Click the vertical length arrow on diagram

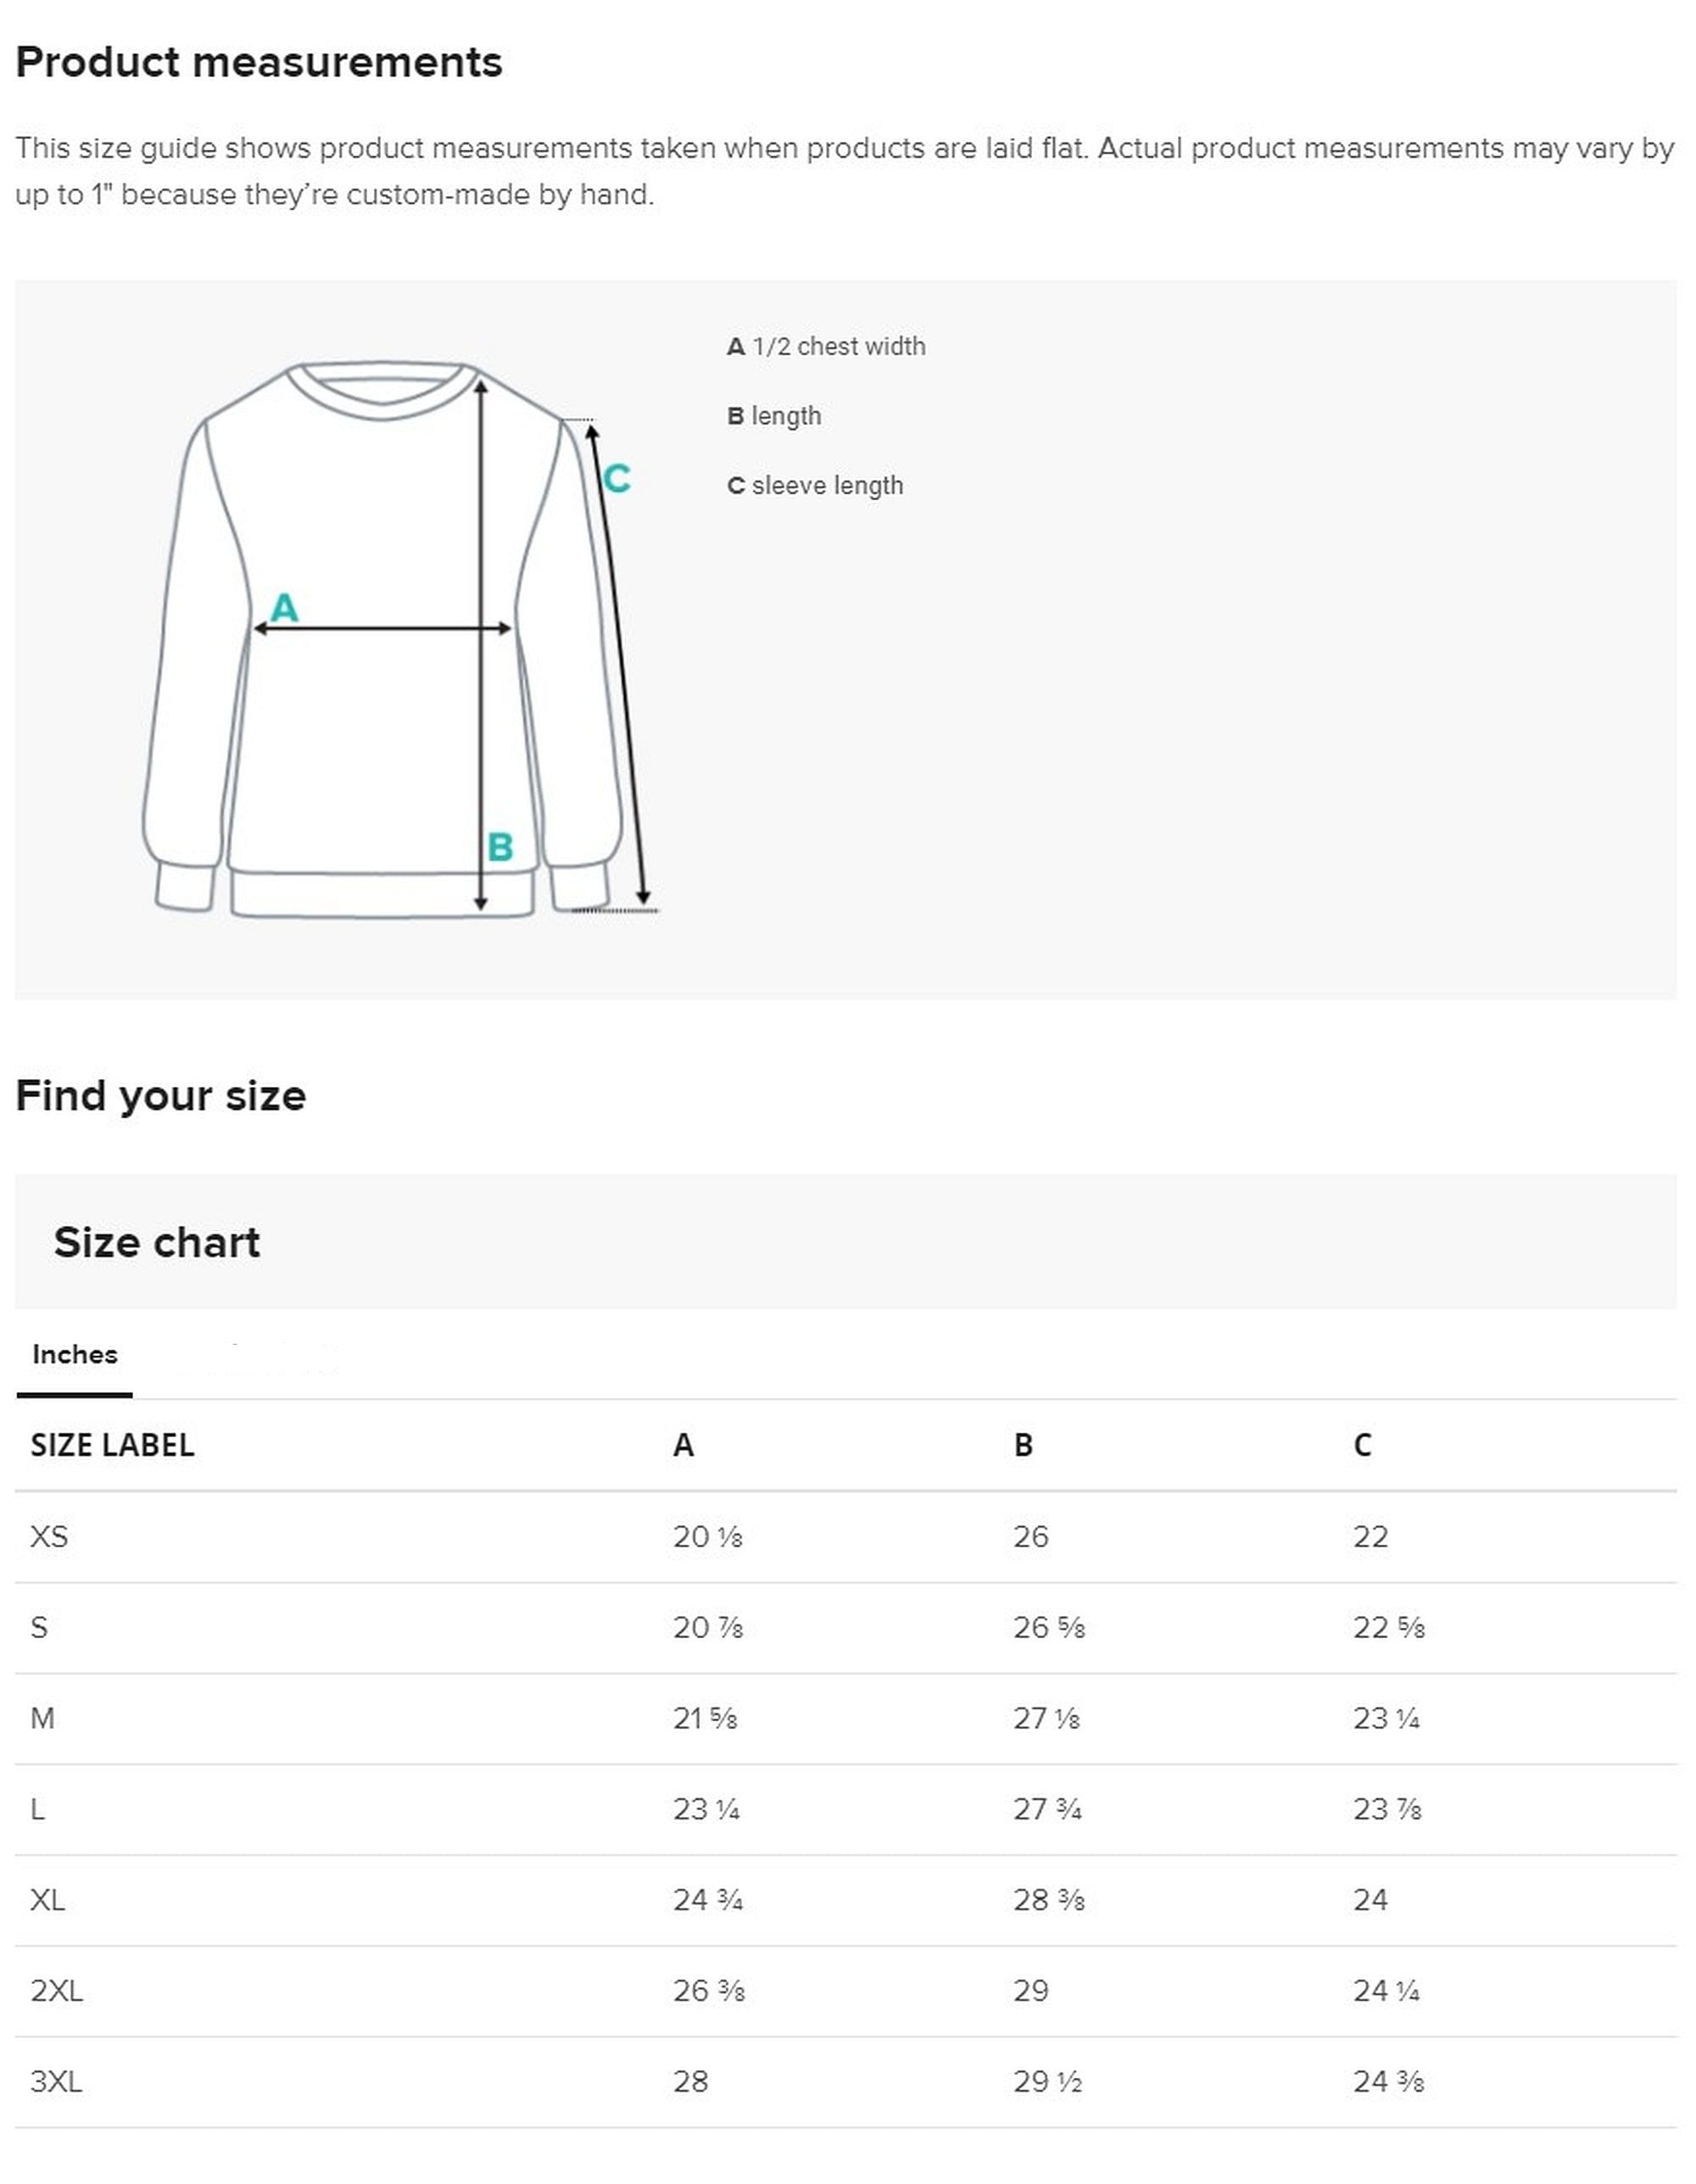[481, 644]
